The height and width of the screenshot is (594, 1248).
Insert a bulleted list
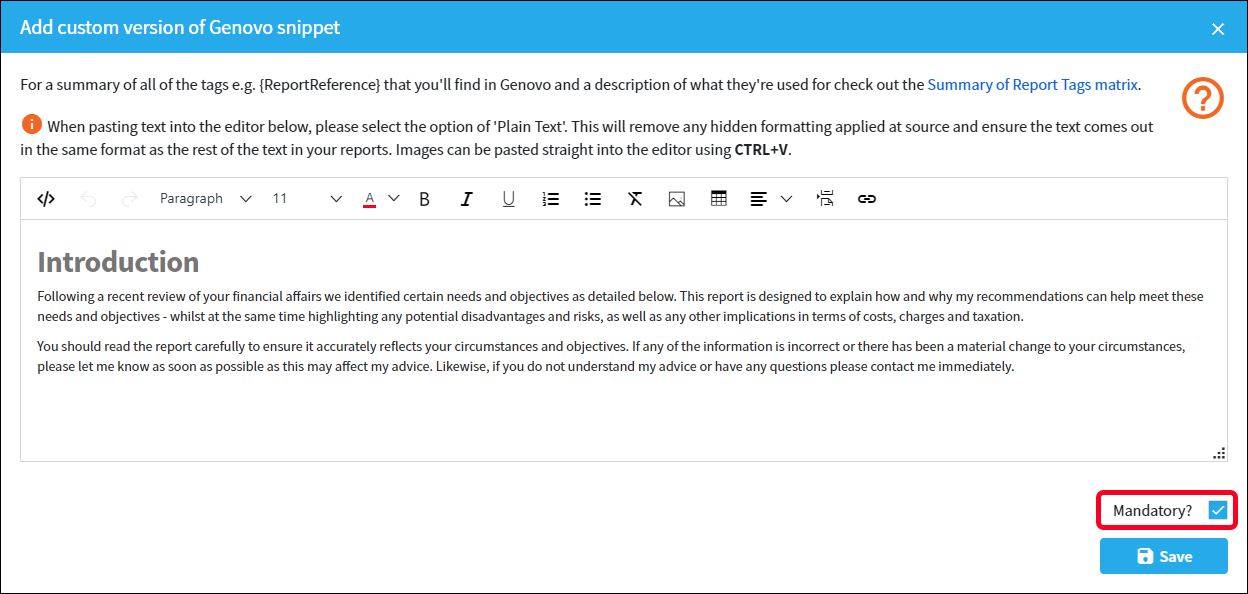point(592,199)
